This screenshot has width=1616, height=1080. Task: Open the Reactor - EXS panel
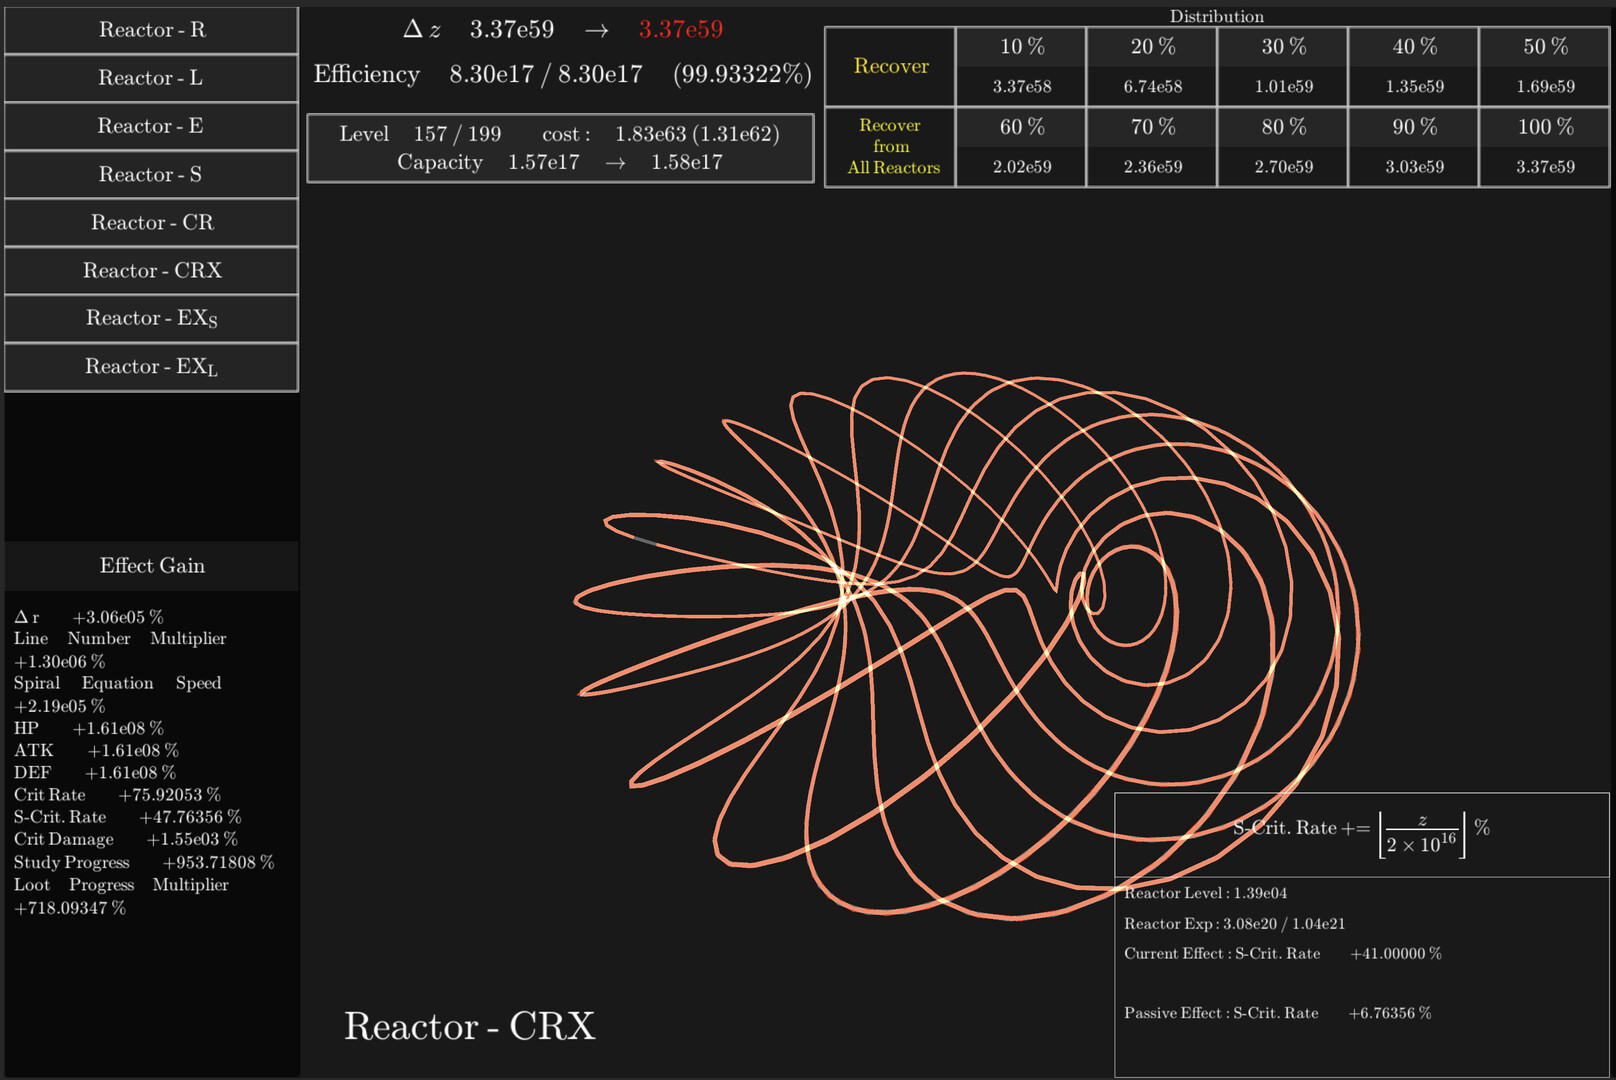click(x=151, y=318)
